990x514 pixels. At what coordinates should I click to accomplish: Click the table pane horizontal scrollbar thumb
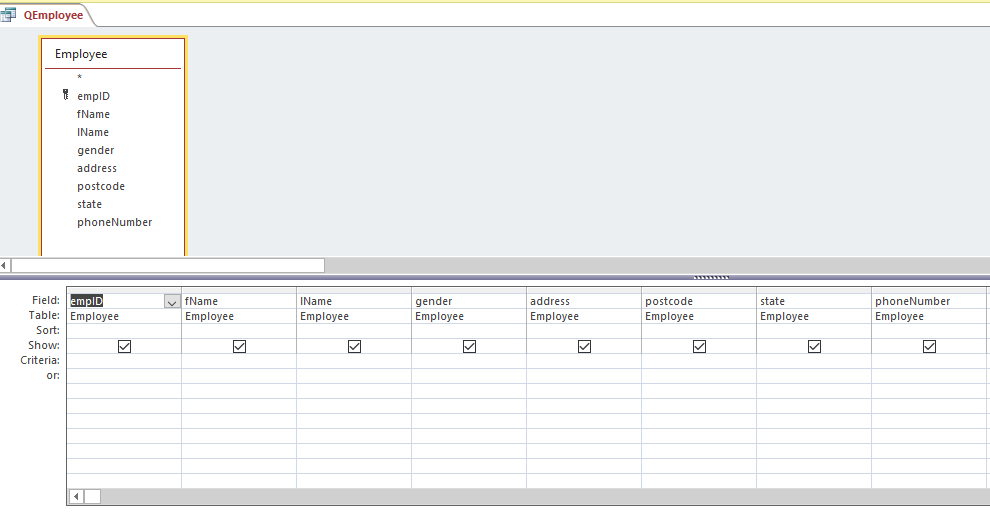(168, 266)
